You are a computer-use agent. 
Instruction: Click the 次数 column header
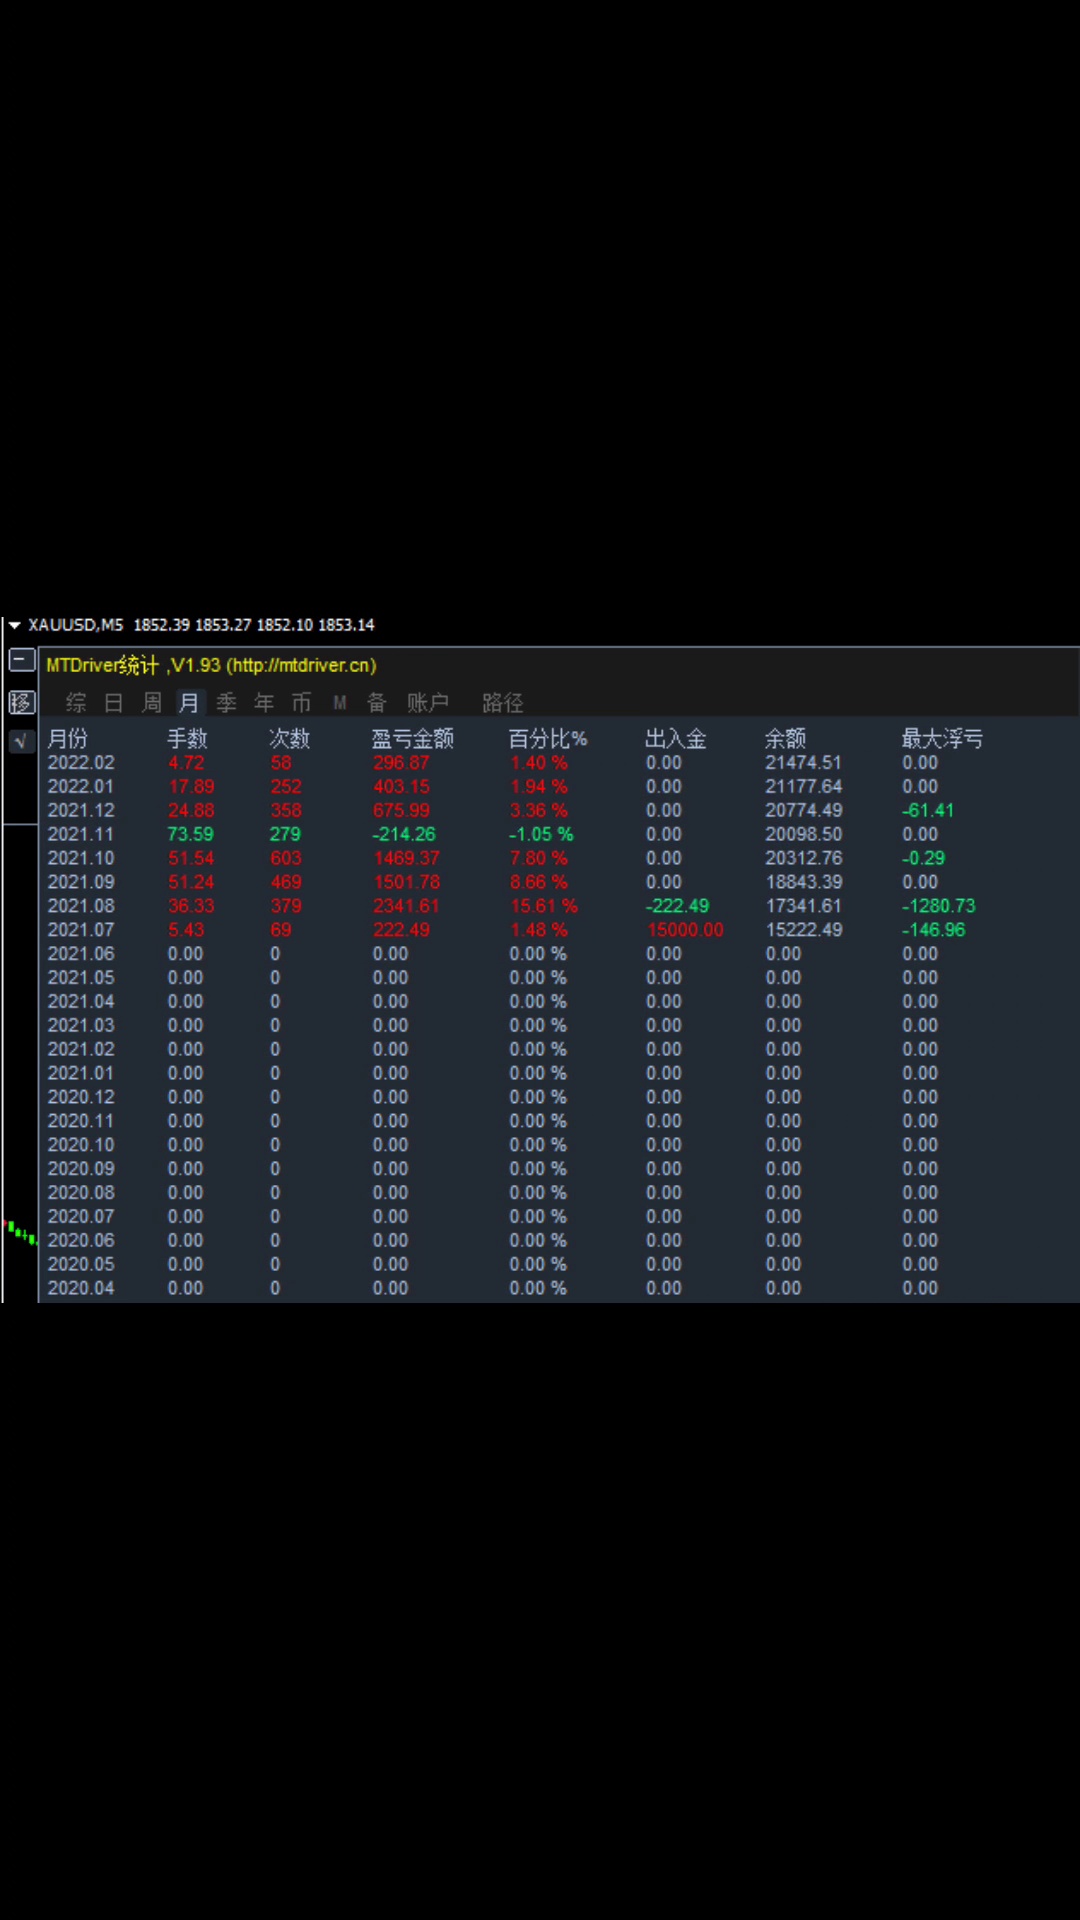(290, 739)
